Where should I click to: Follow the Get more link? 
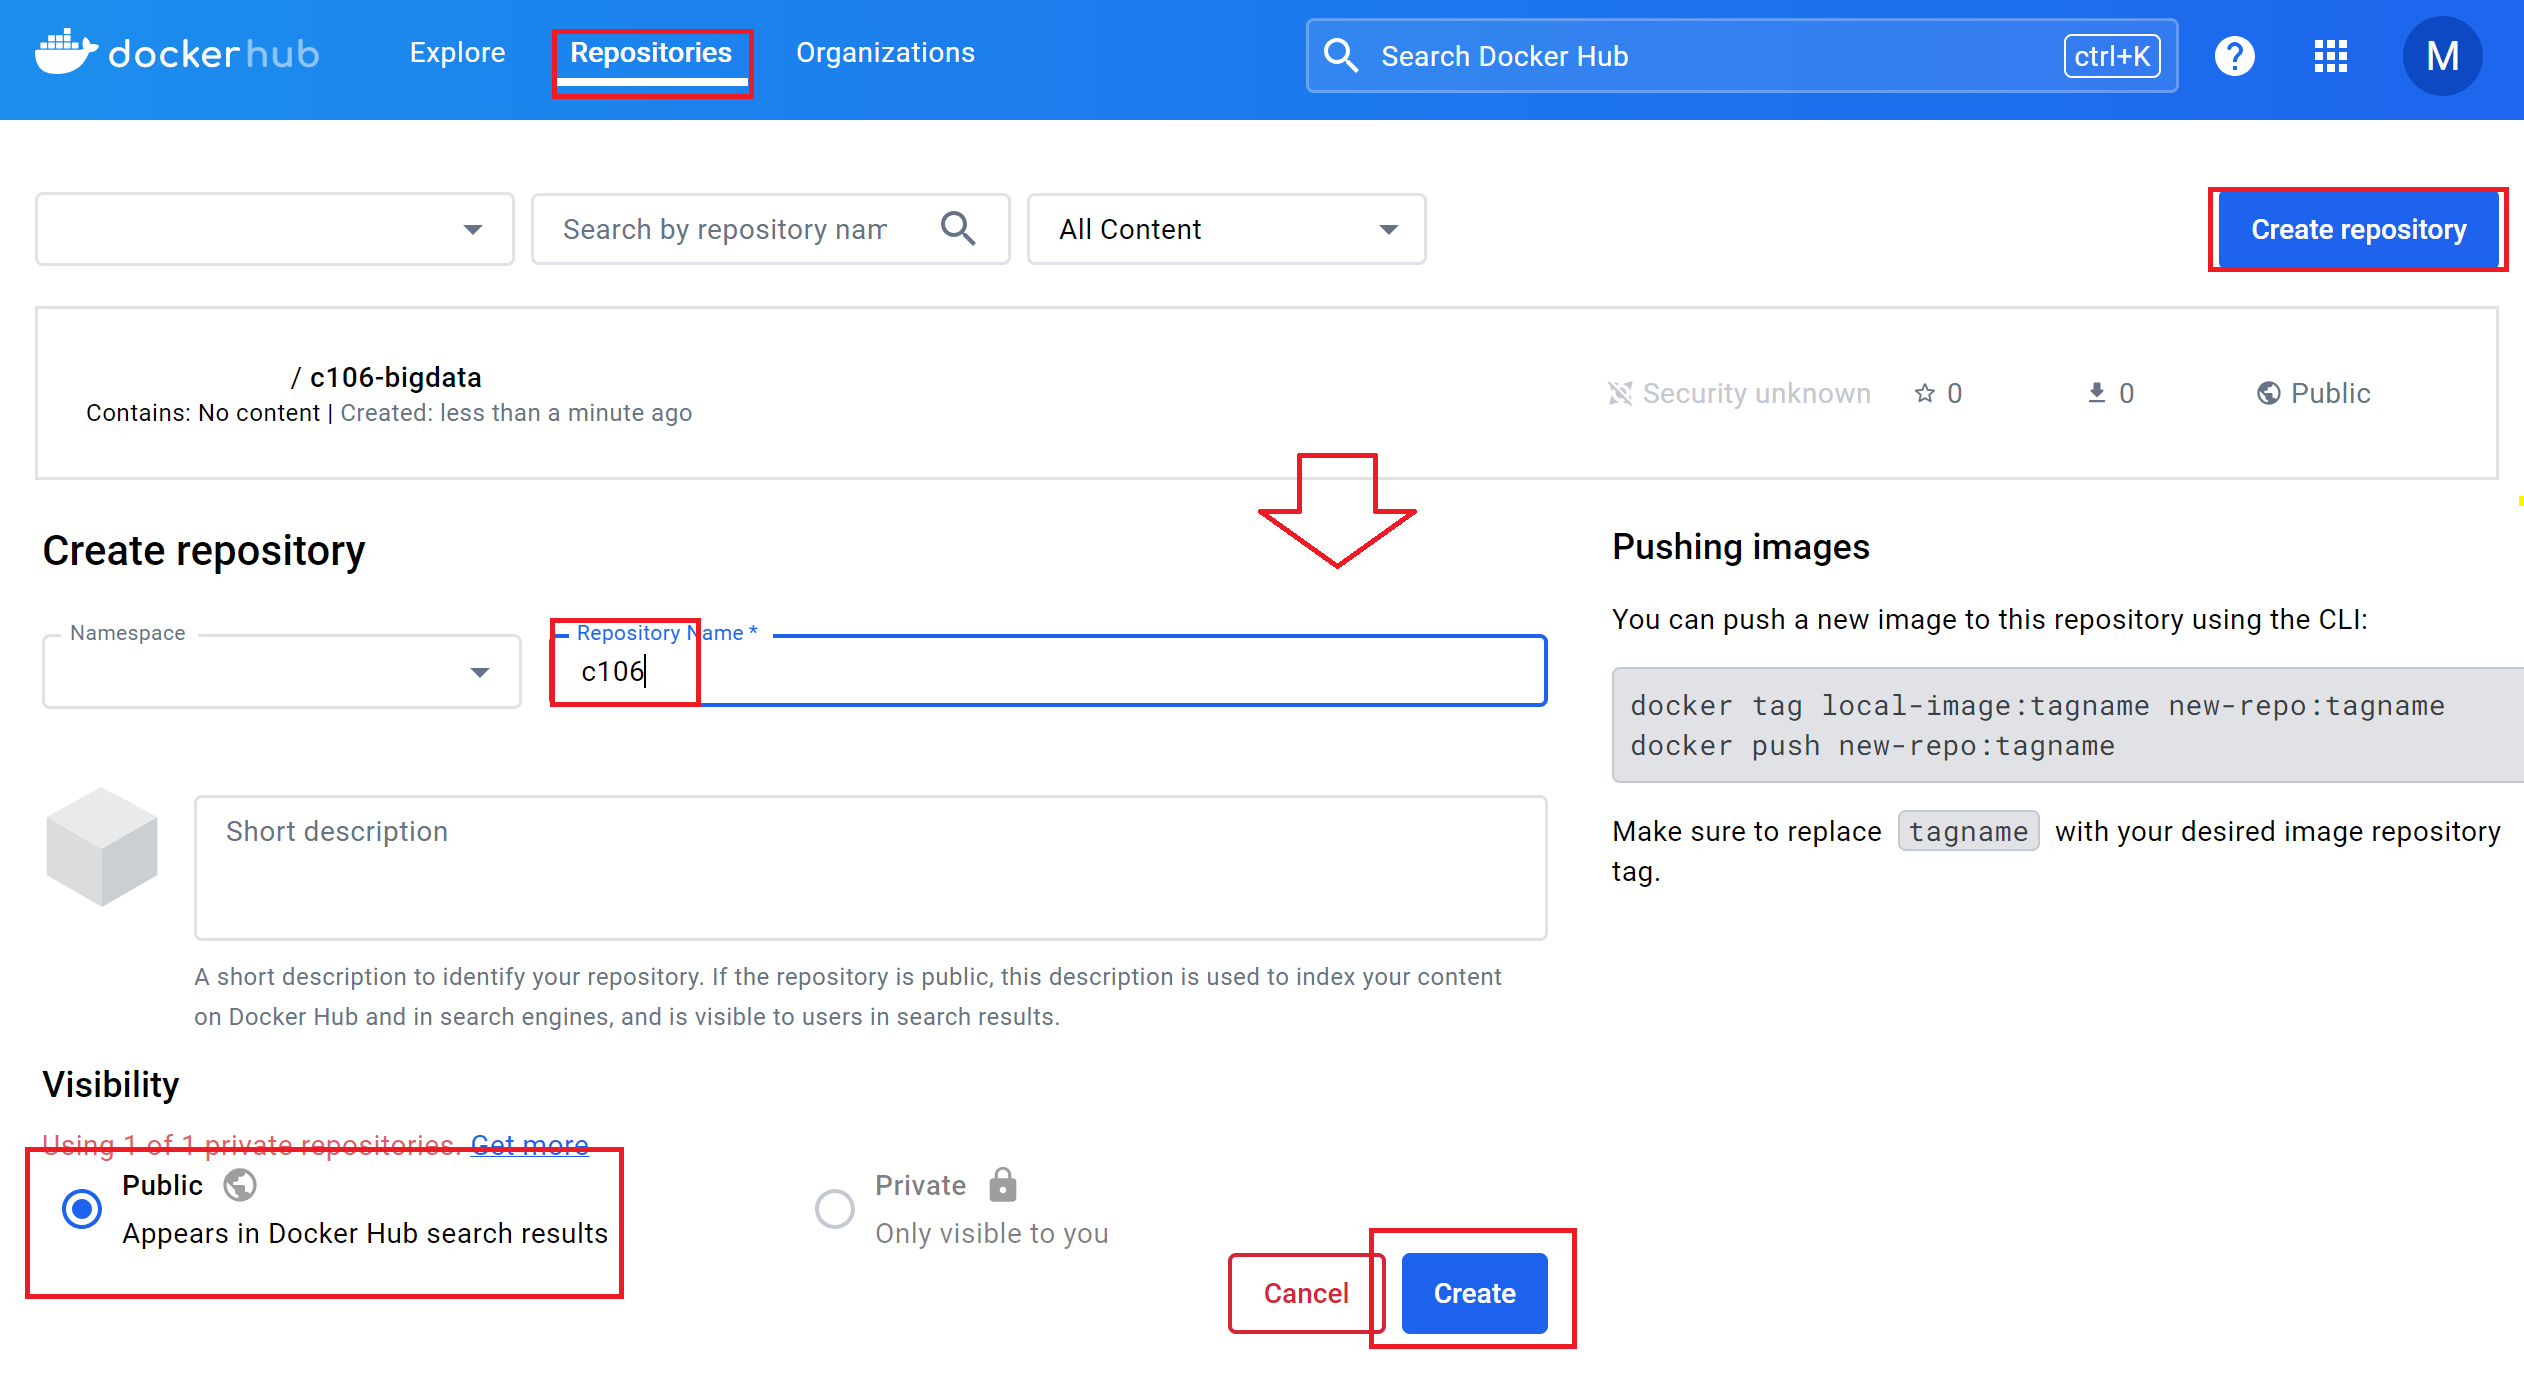pos(529,1144)
